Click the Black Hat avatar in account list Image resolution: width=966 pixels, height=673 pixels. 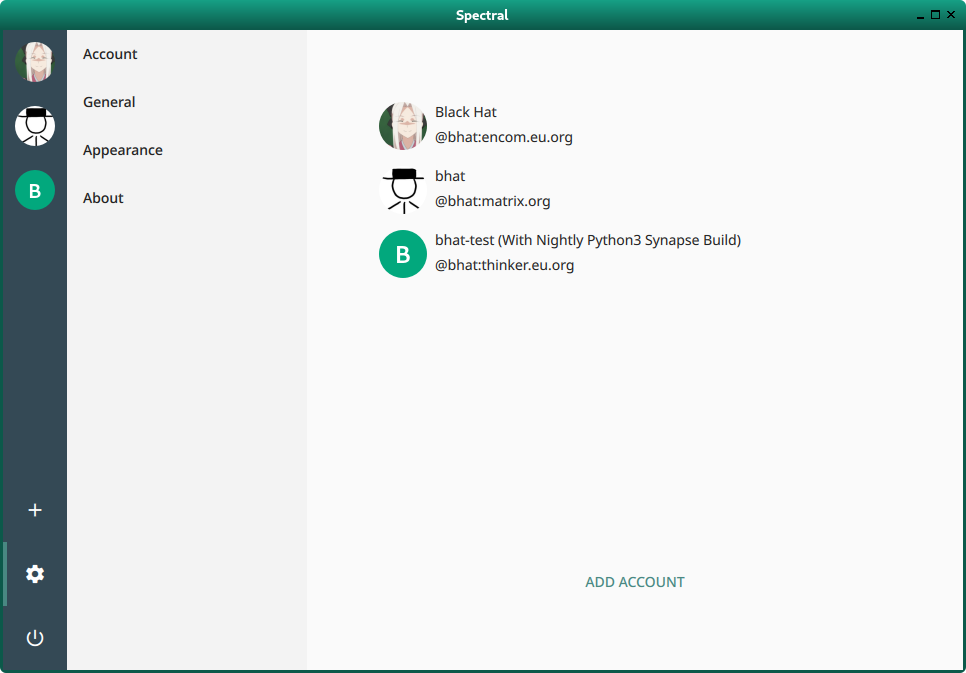tap(403, 126)
